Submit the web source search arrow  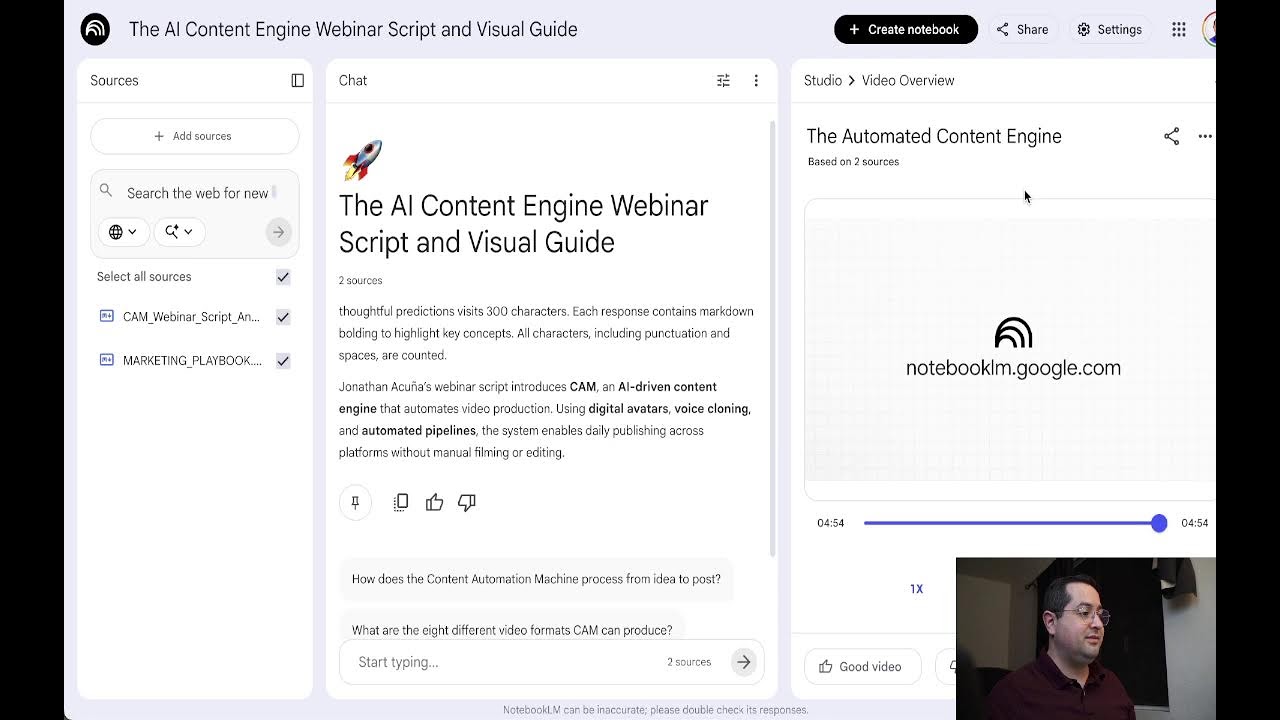(279, 232)
